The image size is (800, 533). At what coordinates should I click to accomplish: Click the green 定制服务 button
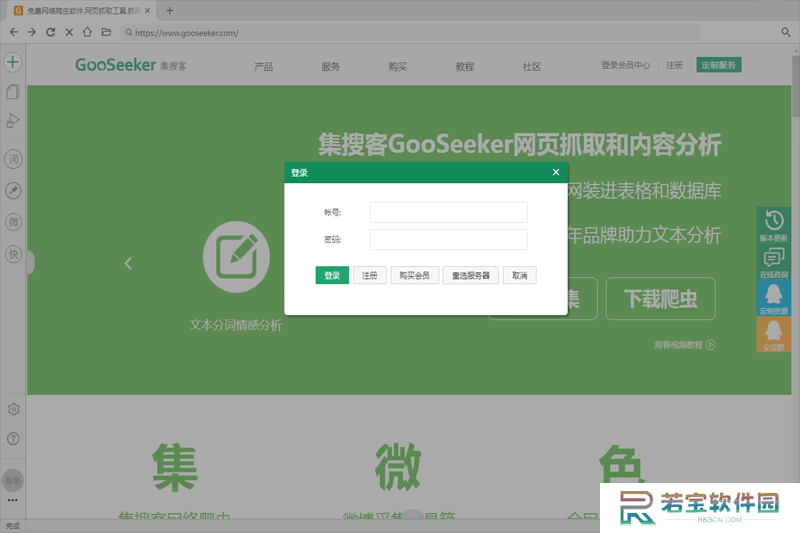(x=718, y=65)
